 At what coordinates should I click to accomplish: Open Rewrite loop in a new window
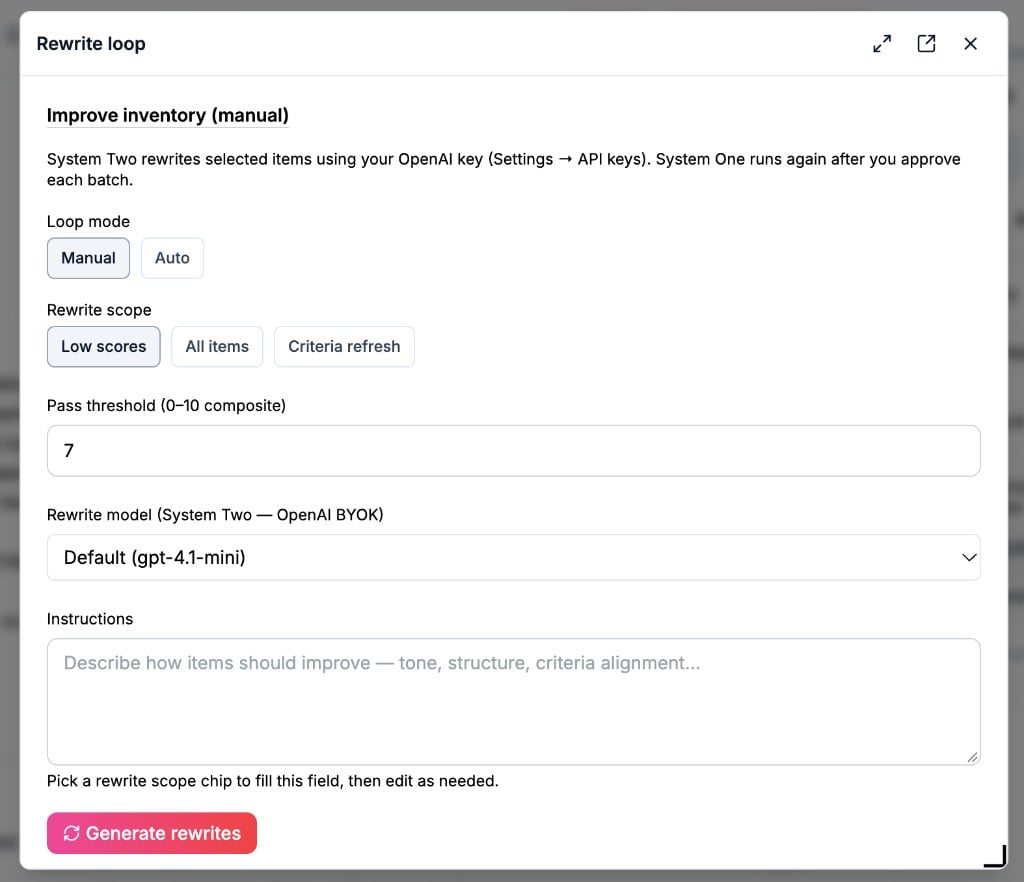coord(926,44)
